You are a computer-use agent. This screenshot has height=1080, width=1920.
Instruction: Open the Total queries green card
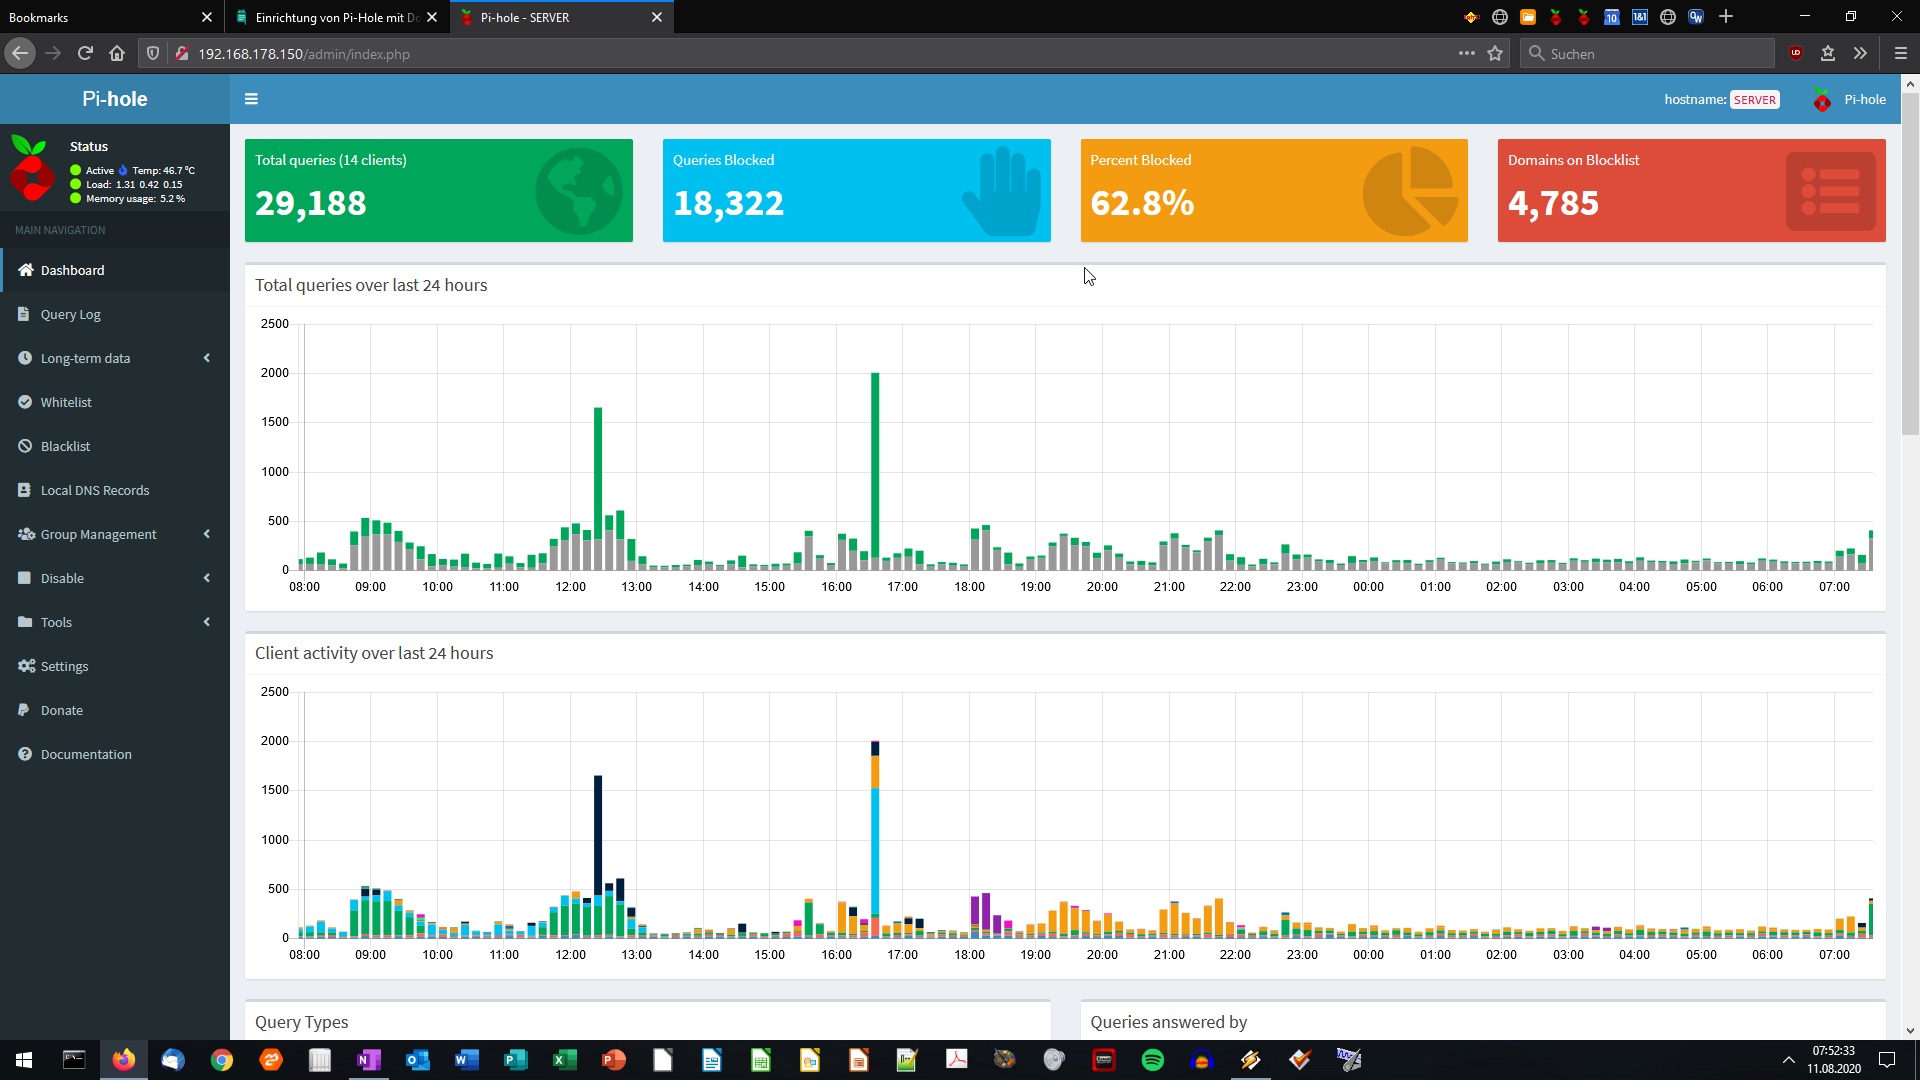(439, 190)
